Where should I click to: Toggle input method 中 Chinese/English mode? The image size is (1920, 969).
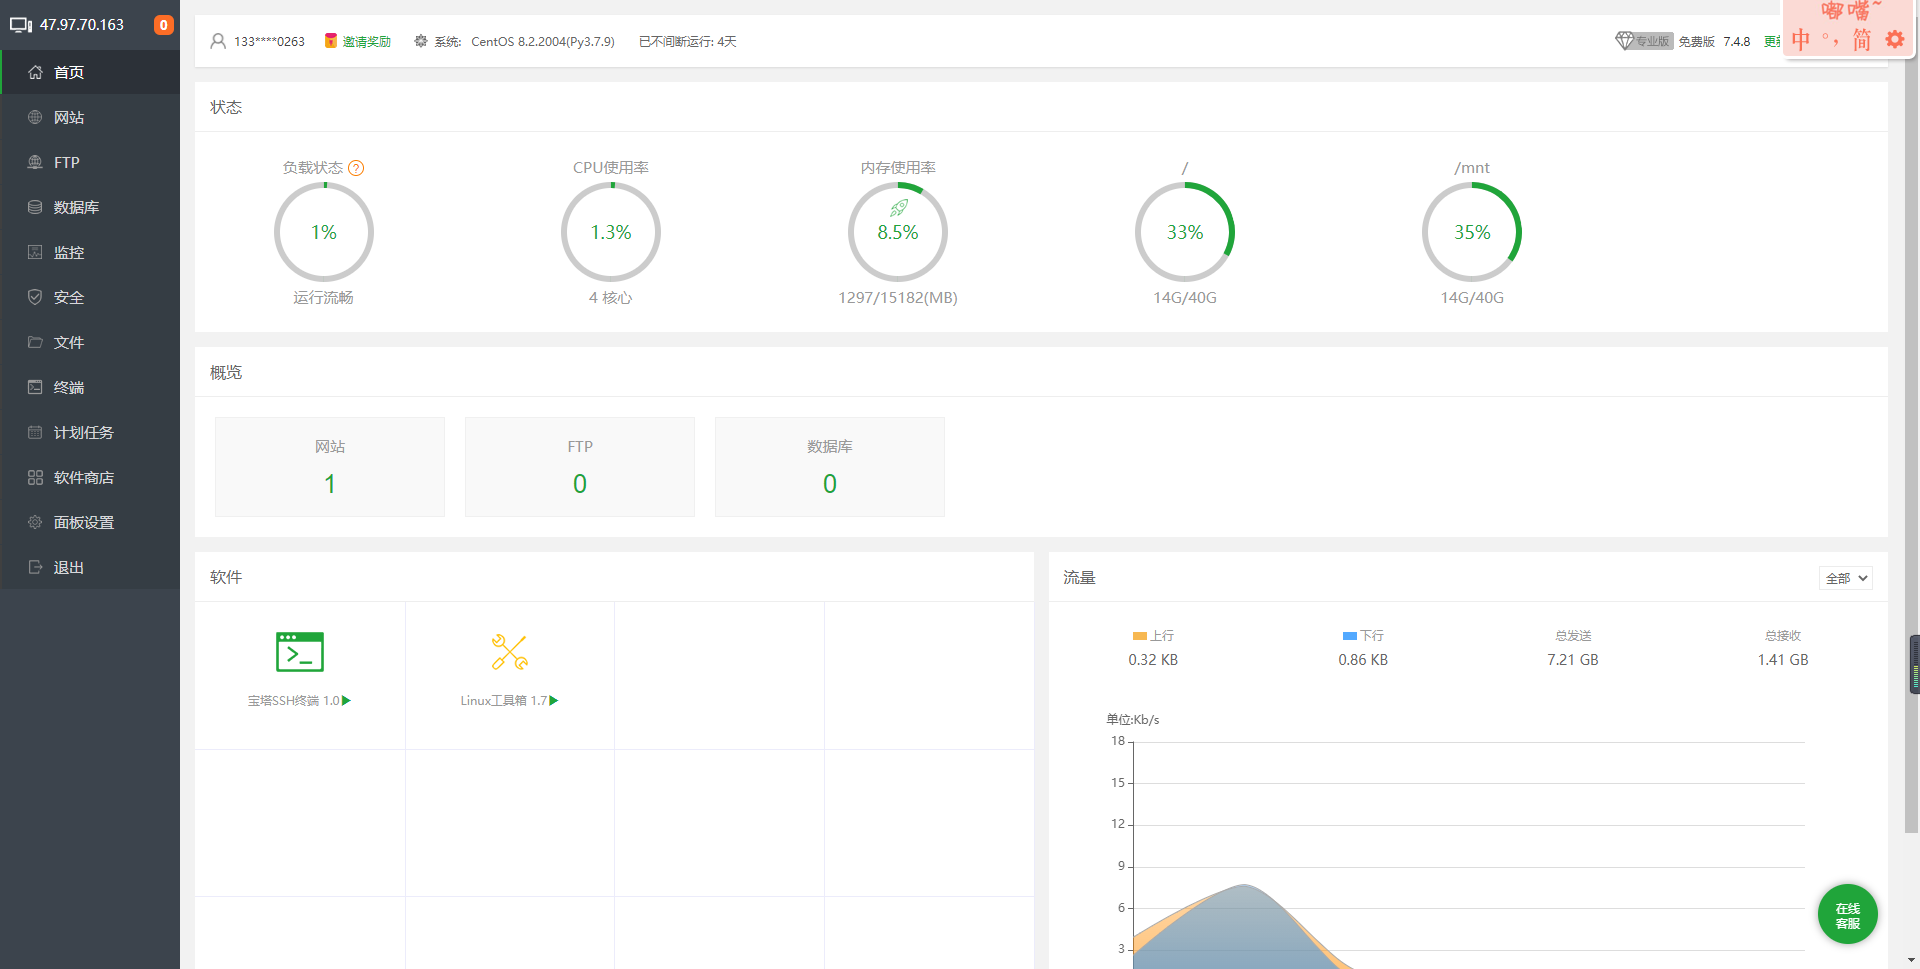1801,40
